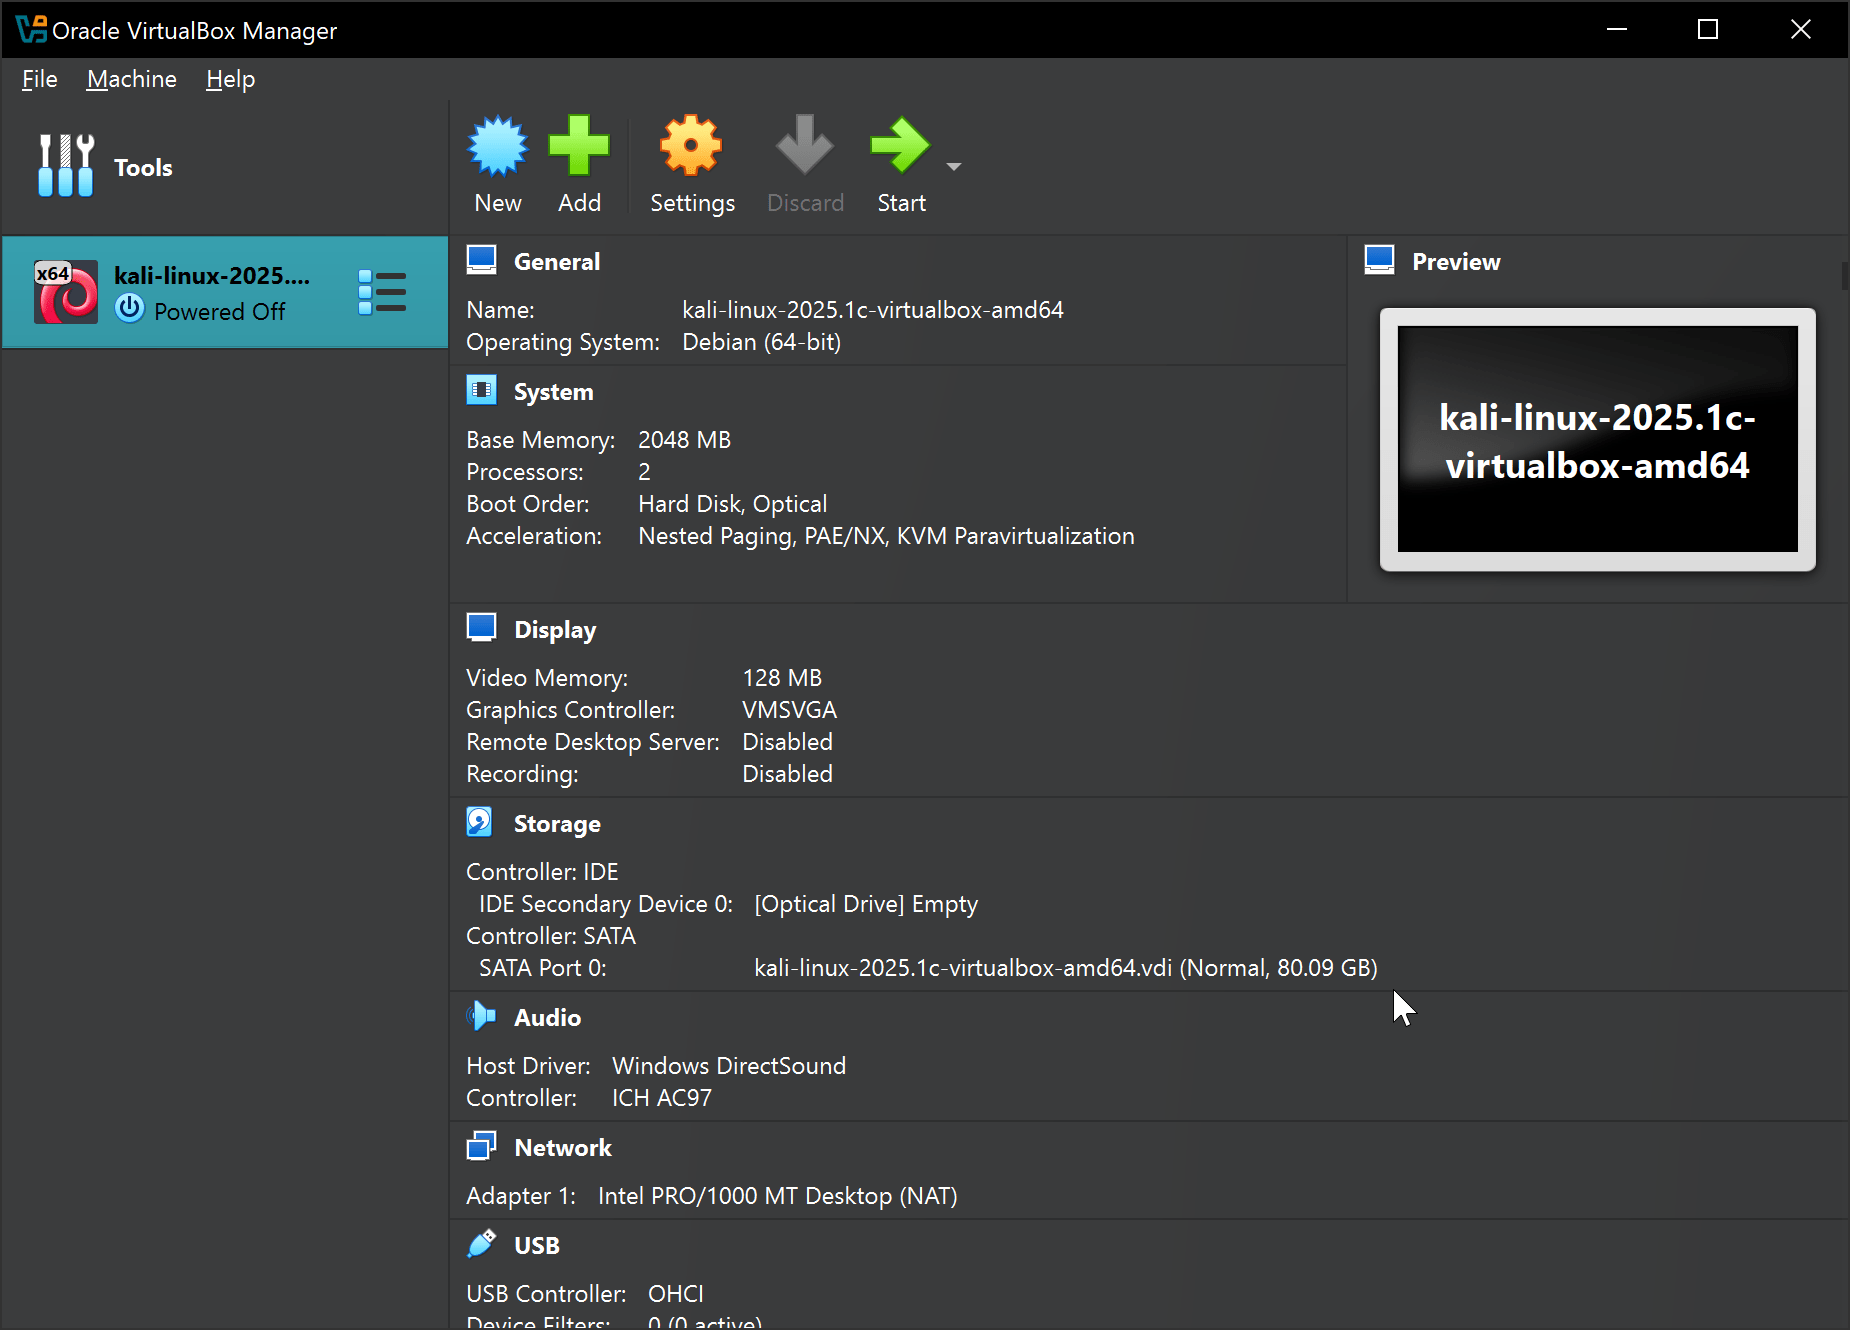Click the VirtualBox title bar logo
This screenshot has height=1330, width=1850.
[x=31, y=29]
